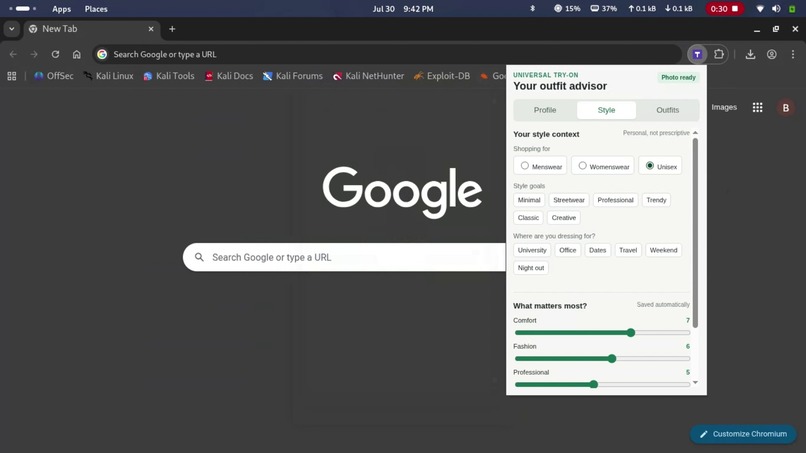Toggle the Weekend occasion chip
This screenshot has width=806, height=453.
664,250
